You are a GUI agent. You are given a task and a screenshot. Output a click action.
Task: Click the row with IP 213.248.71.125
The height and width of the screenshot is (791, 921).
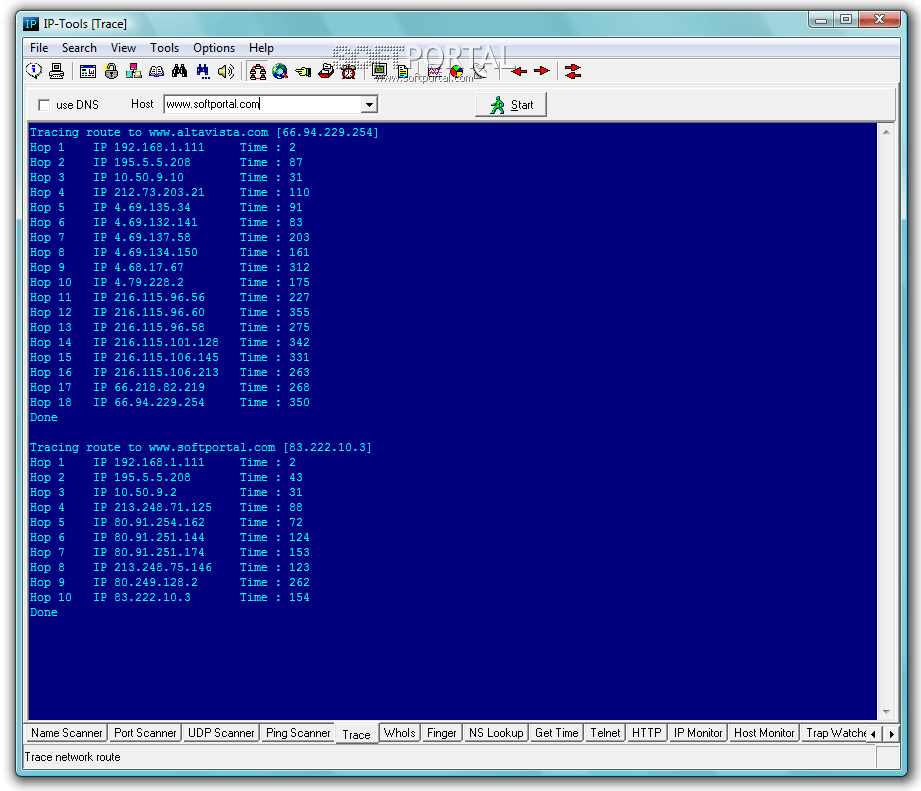click(x=166, y=507)
